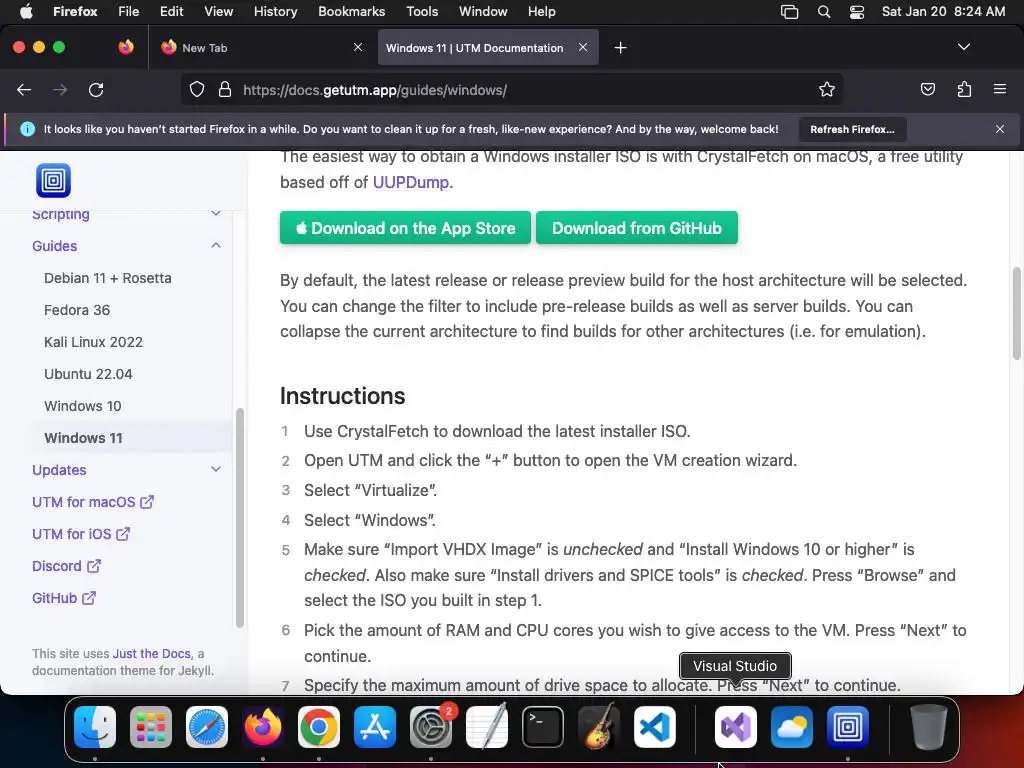Bookmark this page with the star icon
1024x768 pixels.
pos(827,89)
